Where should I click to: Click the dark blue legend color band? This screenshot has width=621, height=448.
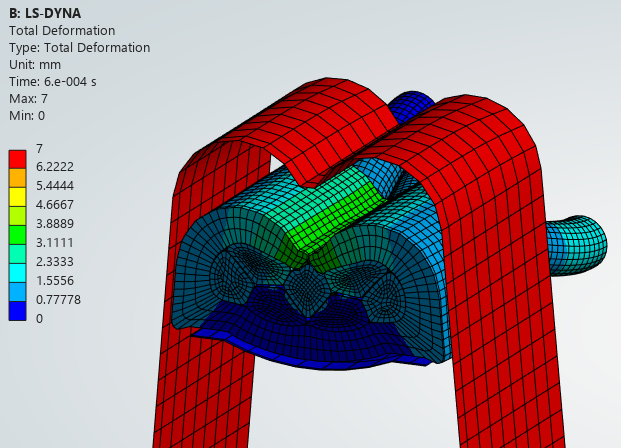pyautogui.click(x=17, y=311)
